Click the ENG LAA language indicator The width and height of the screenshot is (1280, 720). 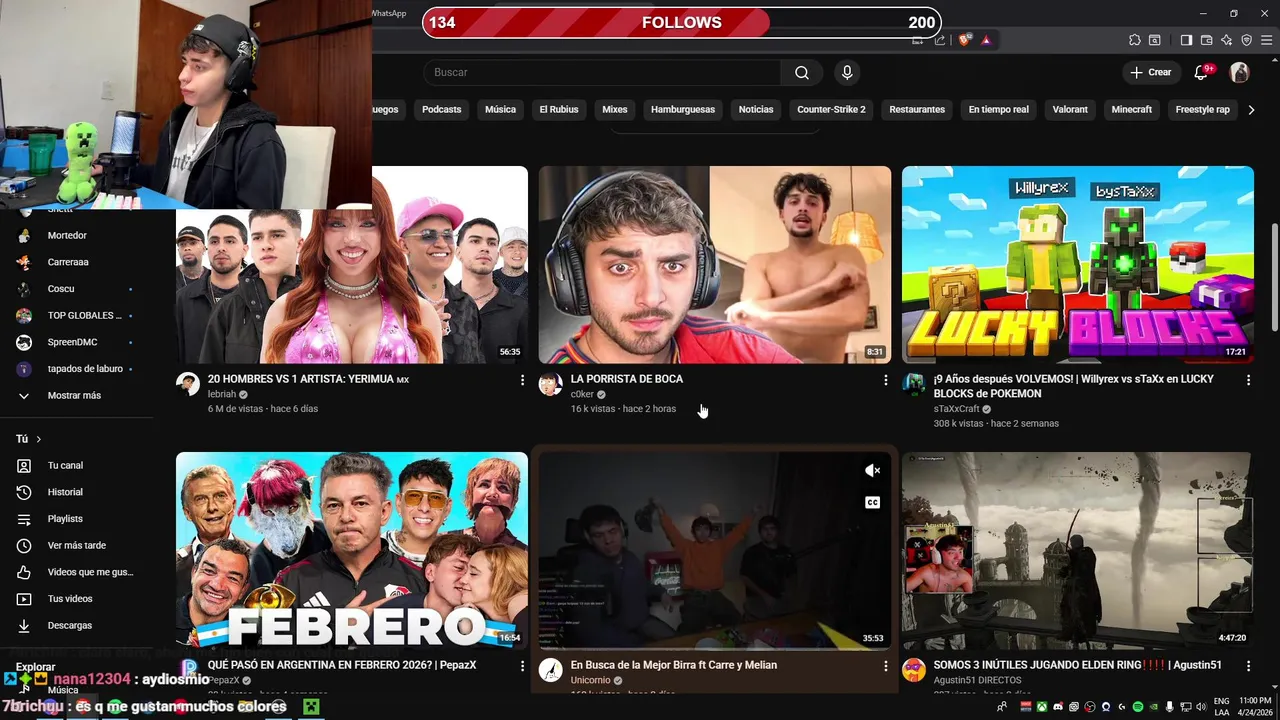coord(1222,707)
